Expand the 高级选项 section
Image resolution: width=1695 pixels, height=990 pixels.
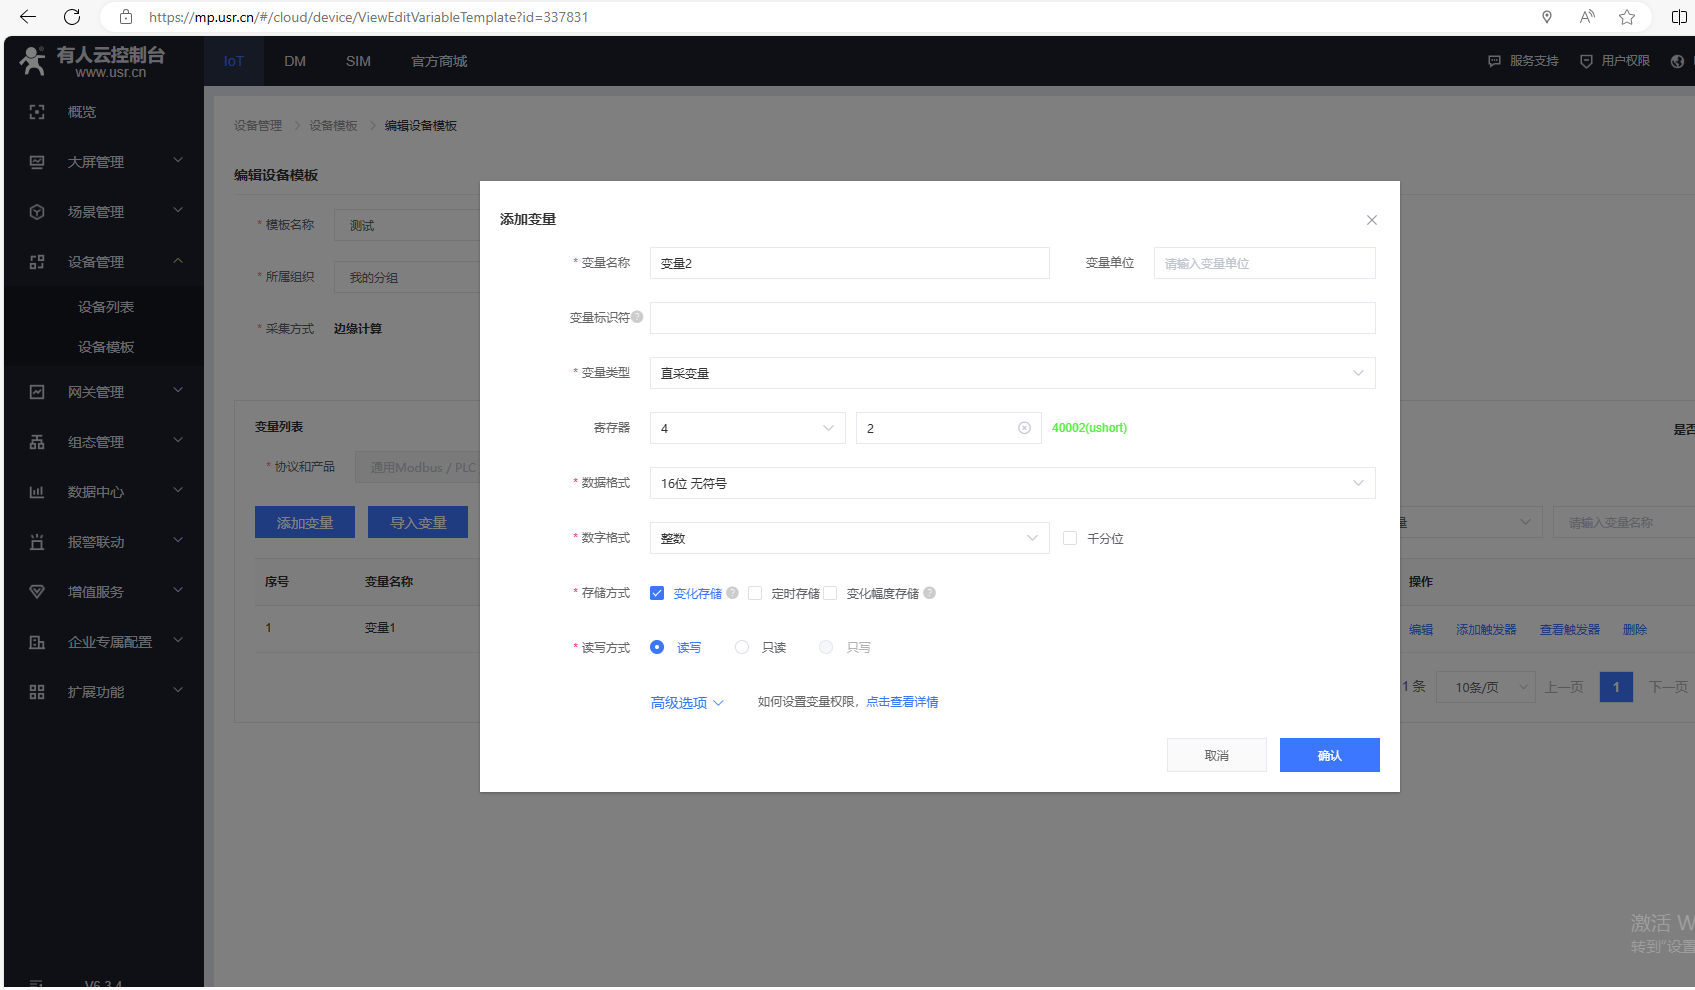tap(686, 703)
